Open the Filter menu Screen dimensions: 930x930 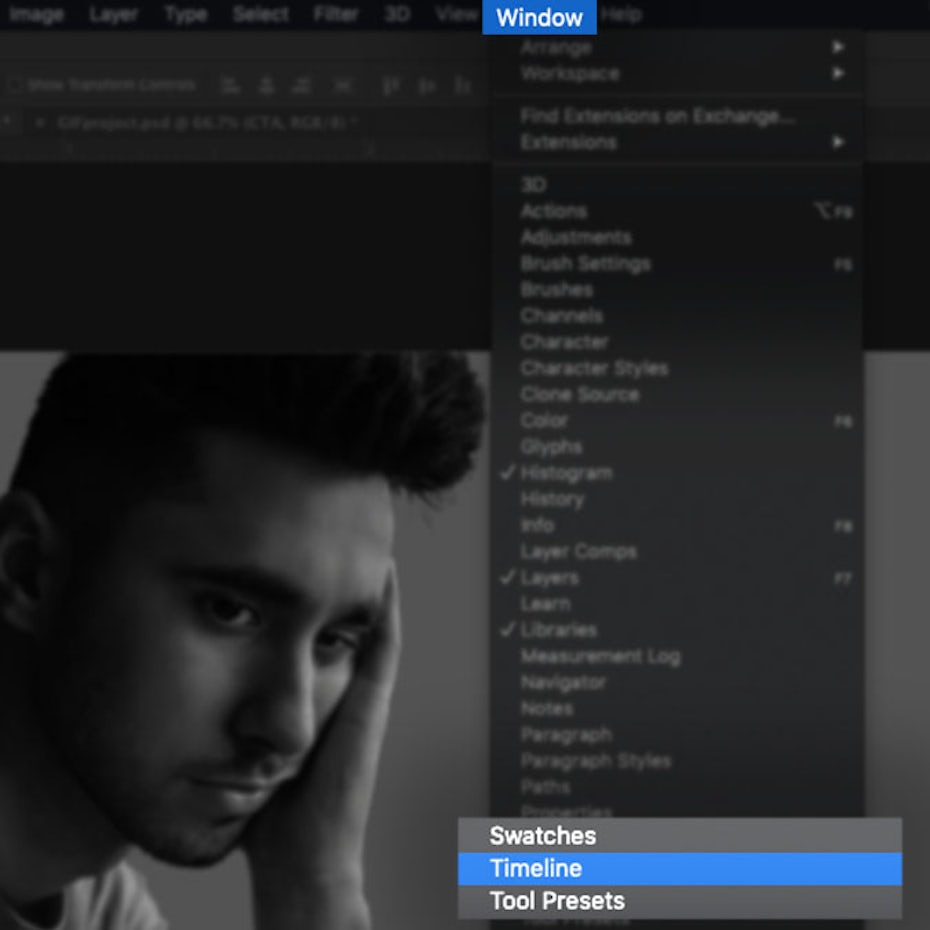335,15
